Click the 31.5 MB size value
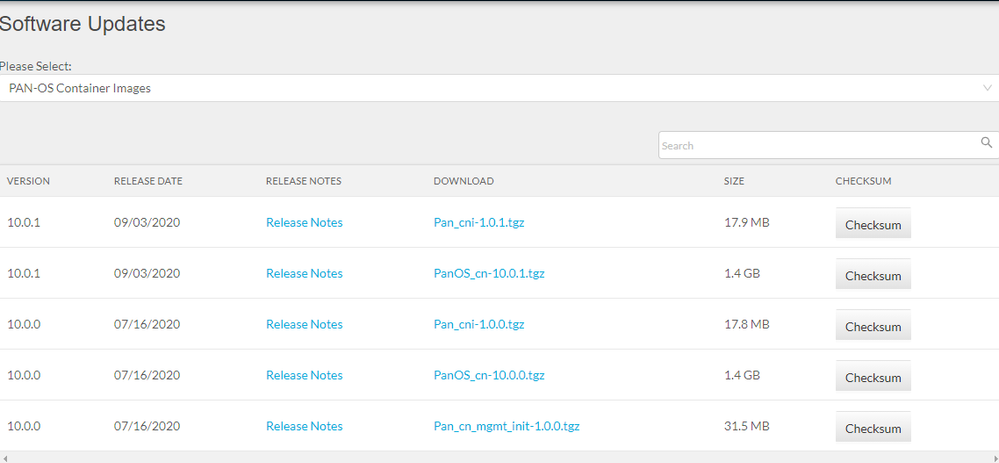Viewport: 999px width, 463px height. (747, 426)
